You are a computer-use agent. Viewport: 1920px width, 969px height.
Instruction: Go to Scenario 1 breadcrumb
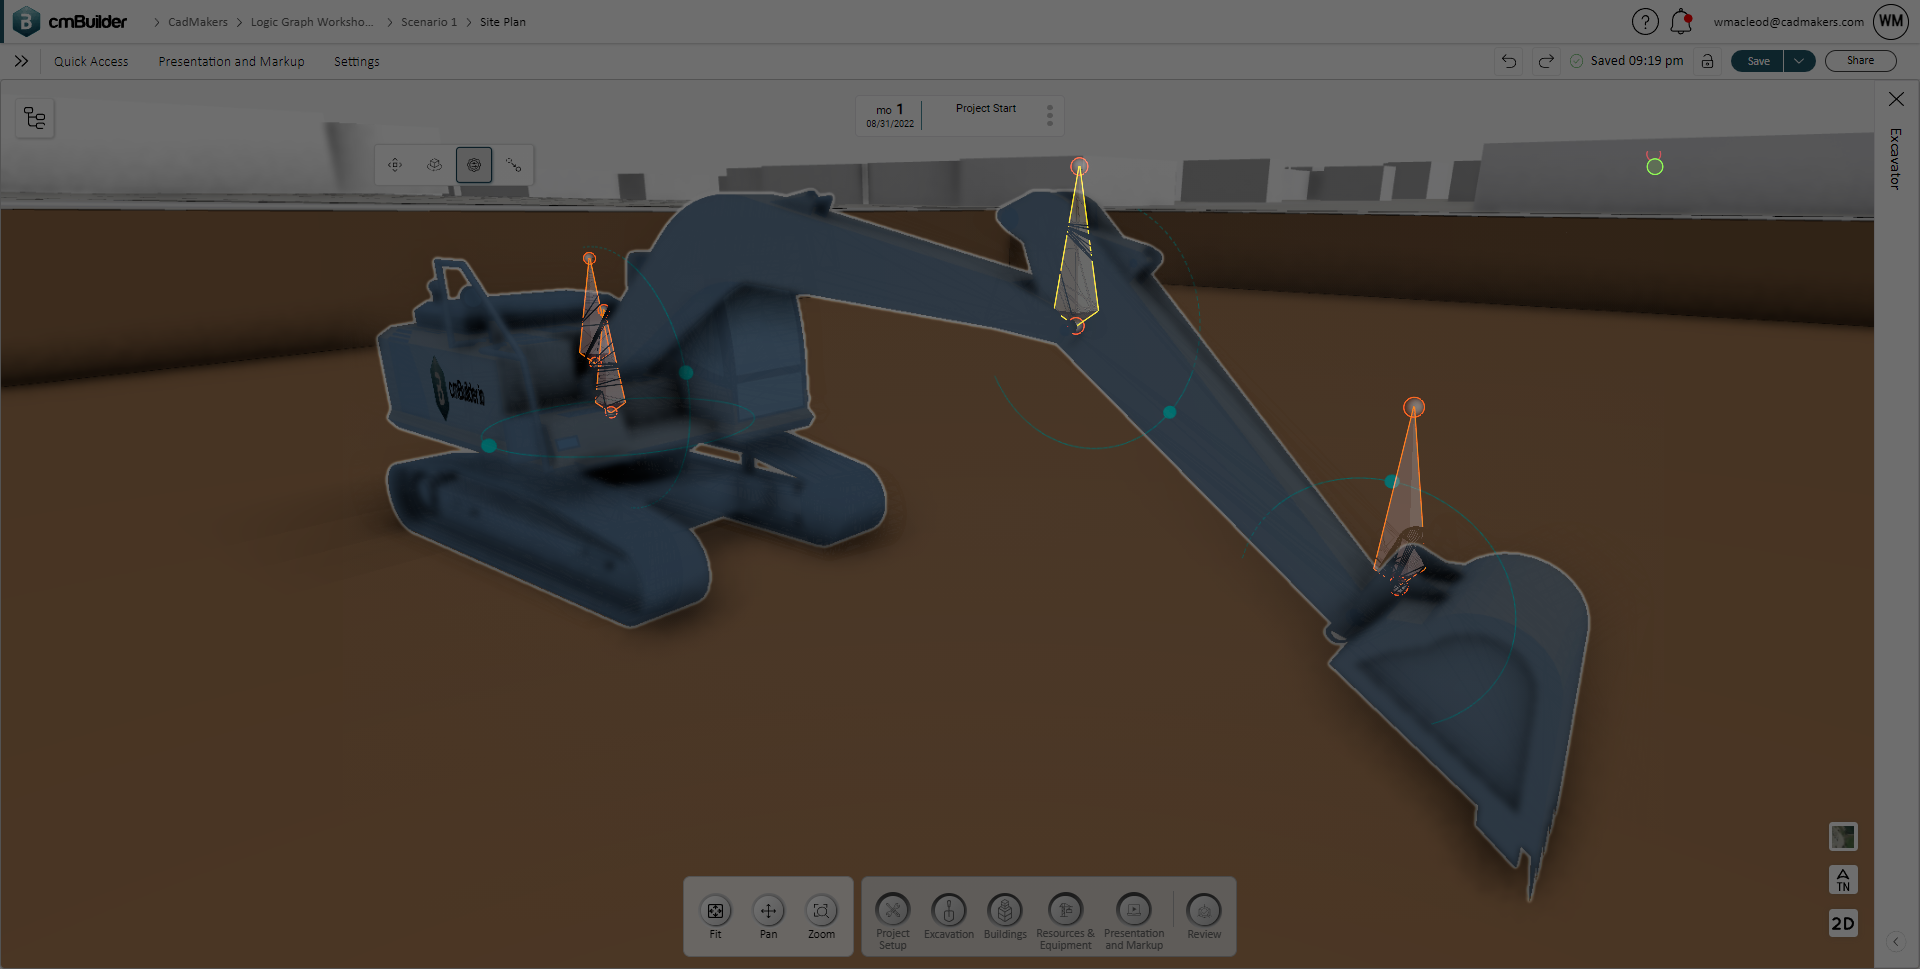(x=429, y=22)
